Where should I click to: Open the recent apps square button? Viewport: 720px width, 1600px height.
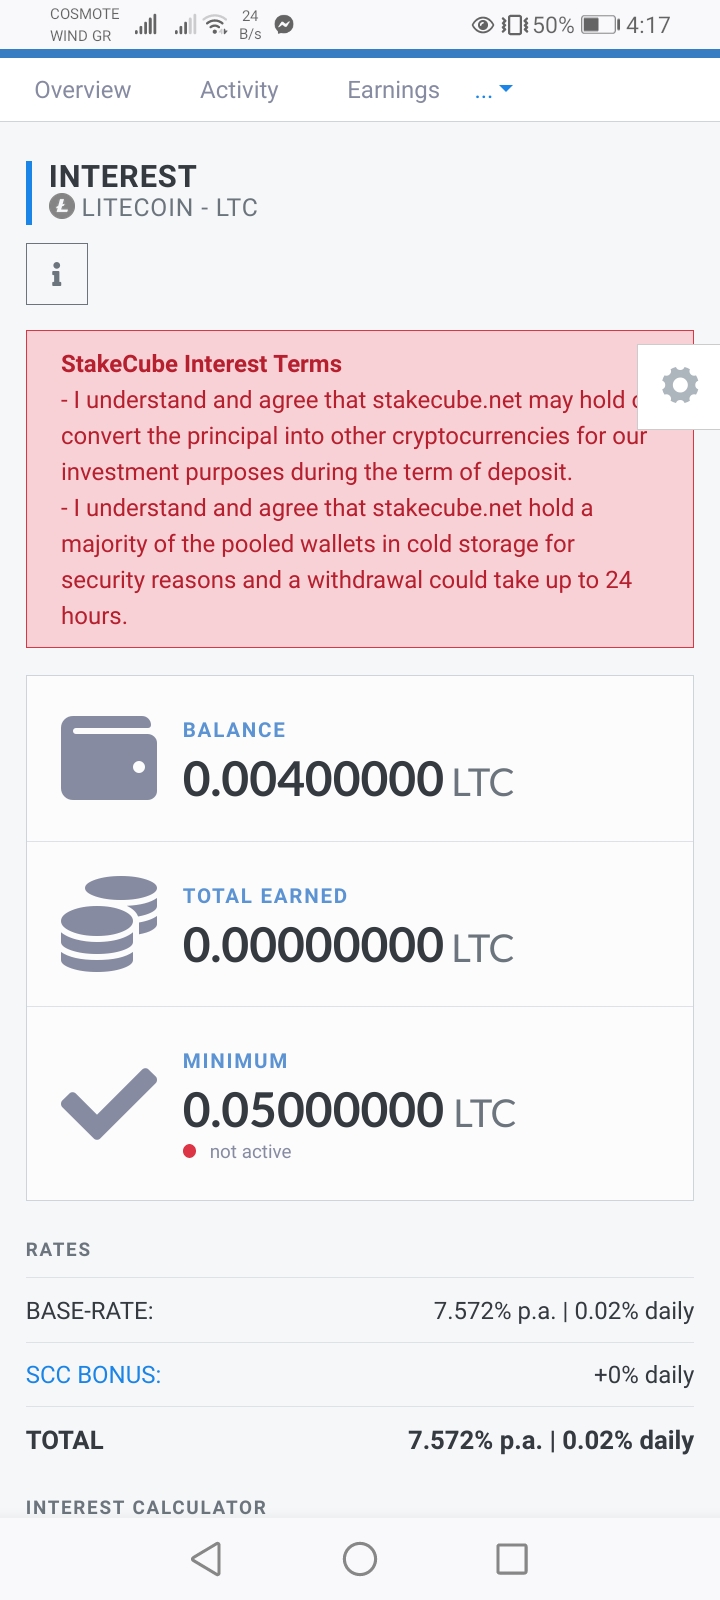tap(512, 1558)
